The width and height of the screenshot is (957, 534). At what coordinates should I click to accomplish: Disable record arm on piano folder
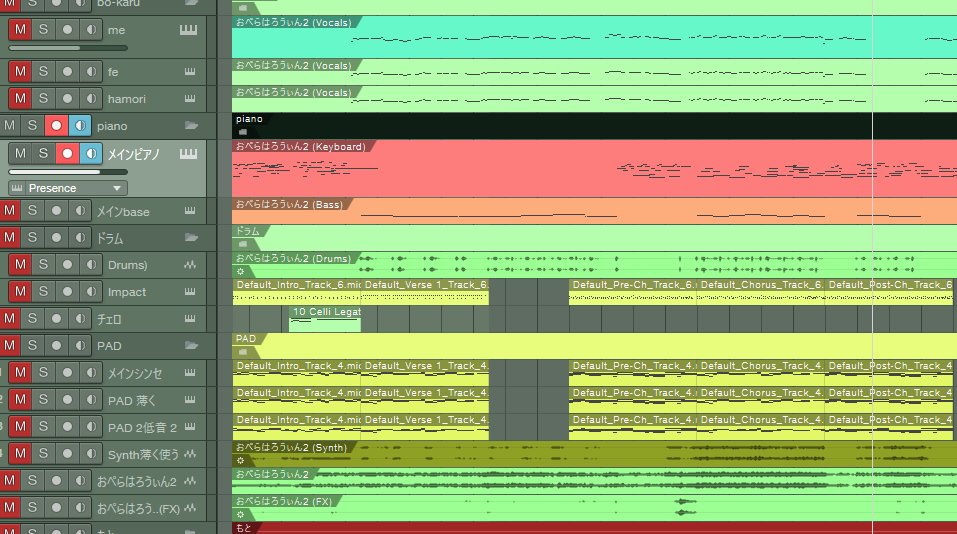(56, 125)
